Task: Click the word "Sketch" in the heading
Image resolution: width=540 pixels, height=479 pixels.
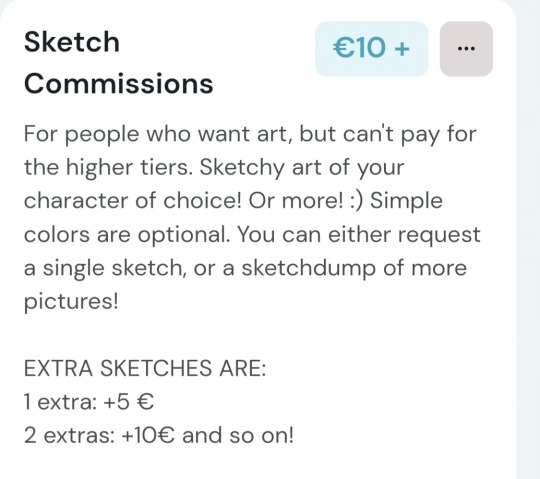Action: [x=72, y=42]
